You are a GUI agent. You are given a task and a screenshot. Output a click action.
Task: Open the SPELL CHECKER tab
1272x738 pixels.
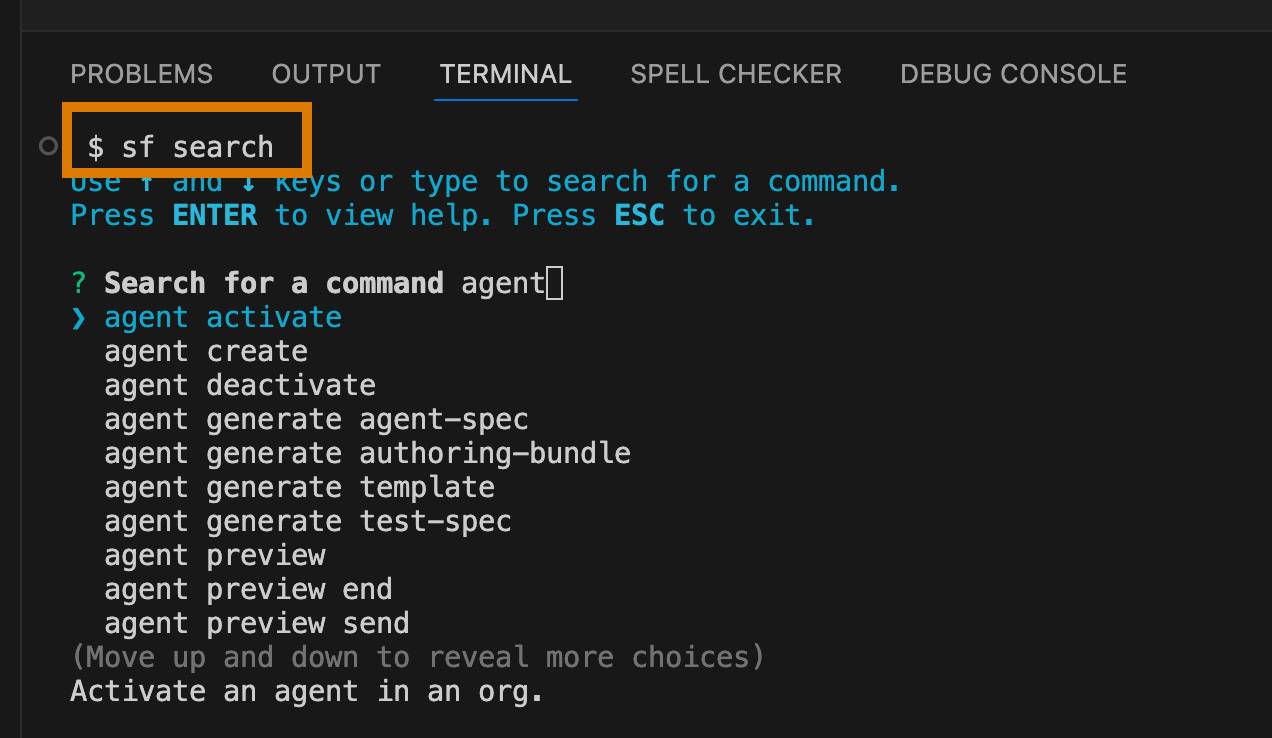click(736, 74)
